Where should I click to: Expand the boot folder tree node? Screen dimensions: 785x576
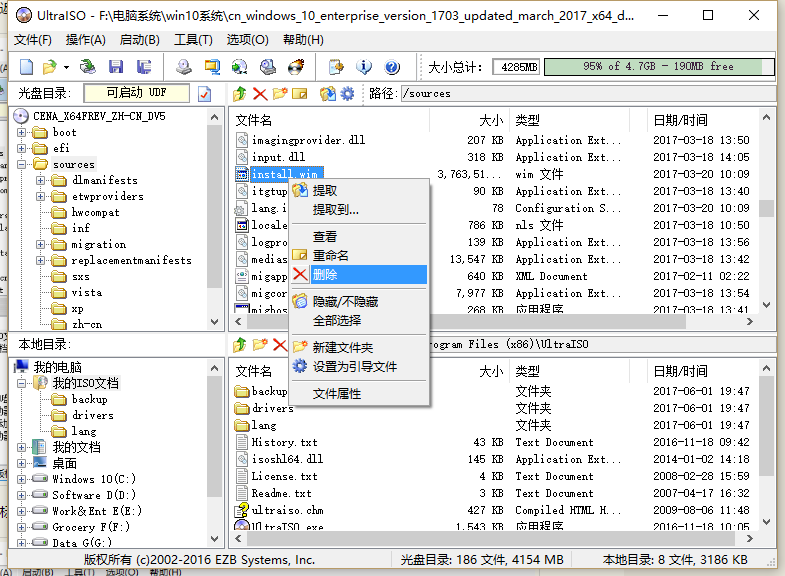pos(22,133)
